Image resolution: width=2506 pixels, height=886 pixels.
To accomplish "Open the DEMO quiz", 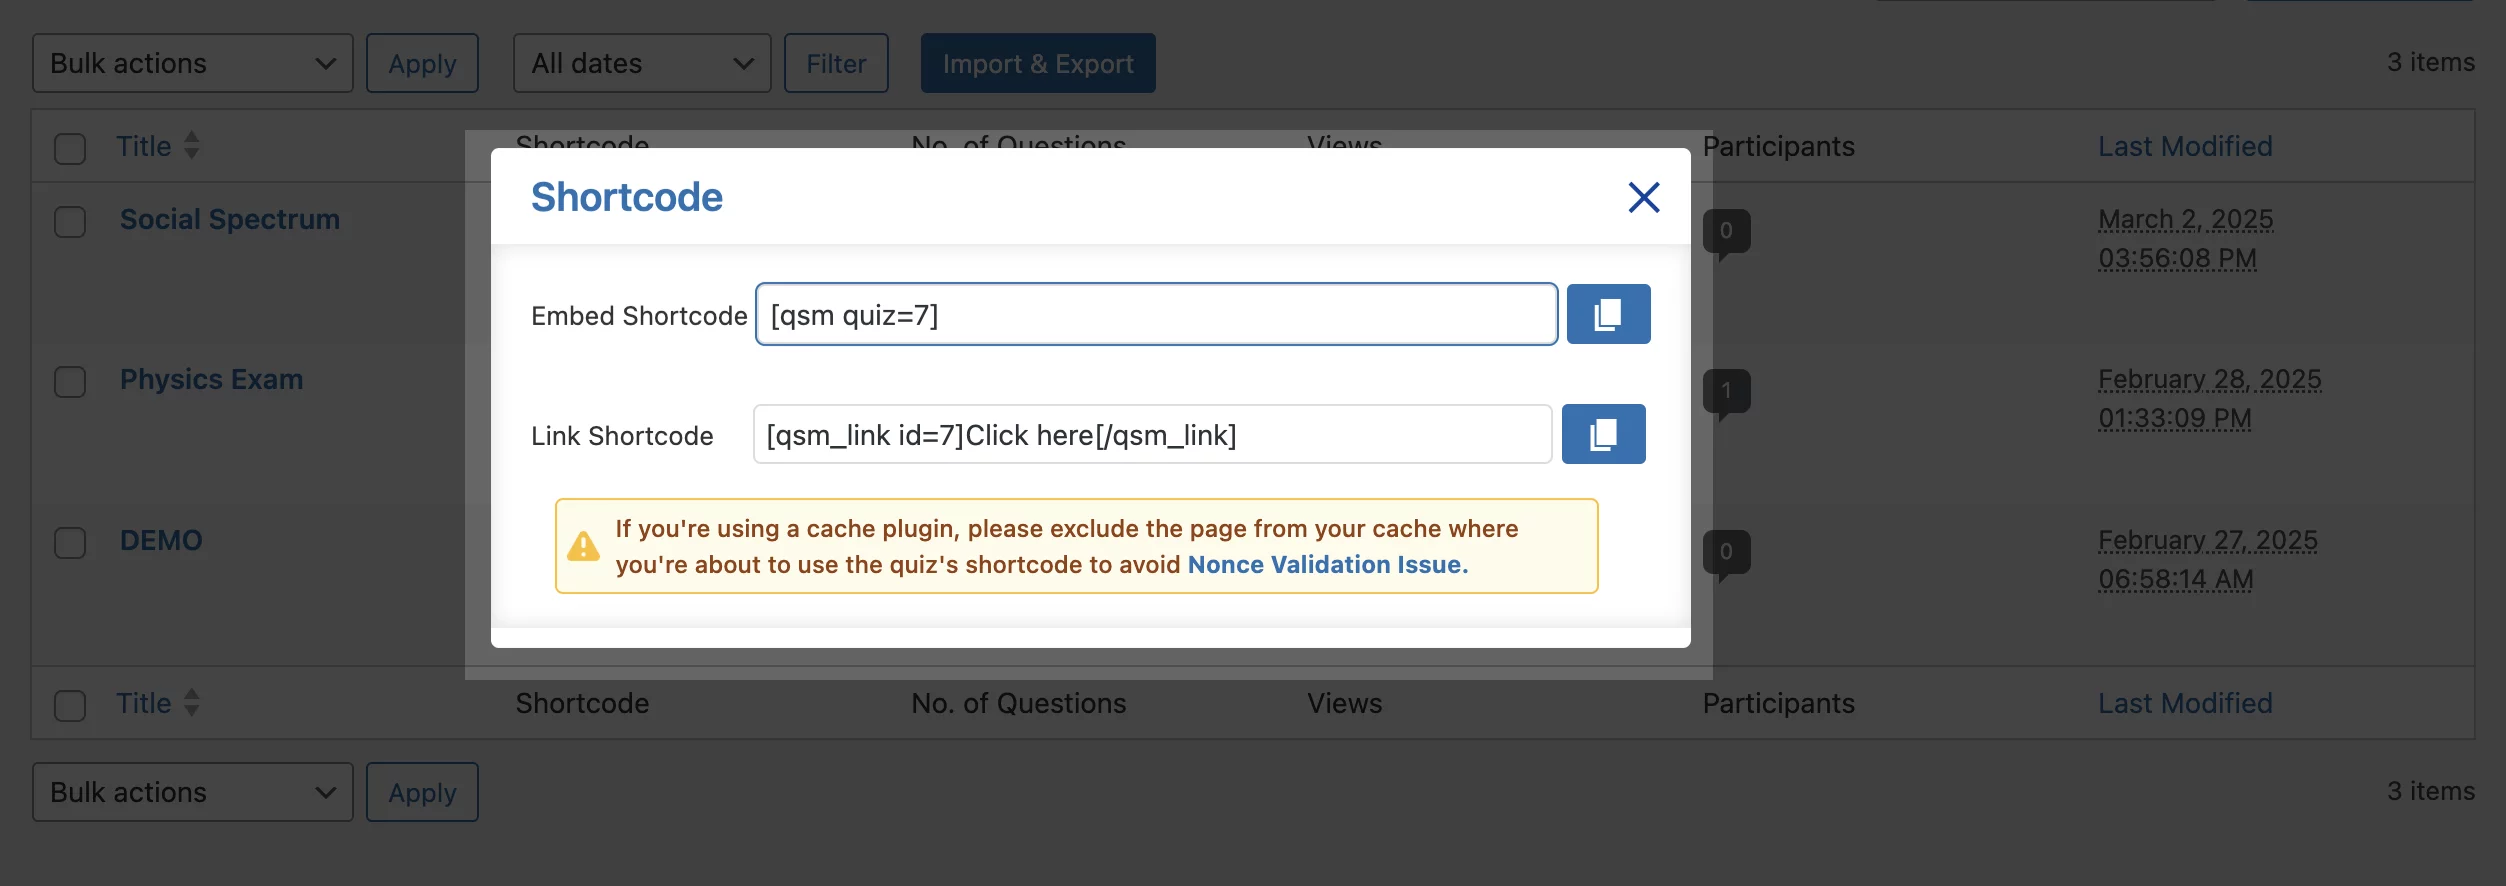I will coord(161,540).
